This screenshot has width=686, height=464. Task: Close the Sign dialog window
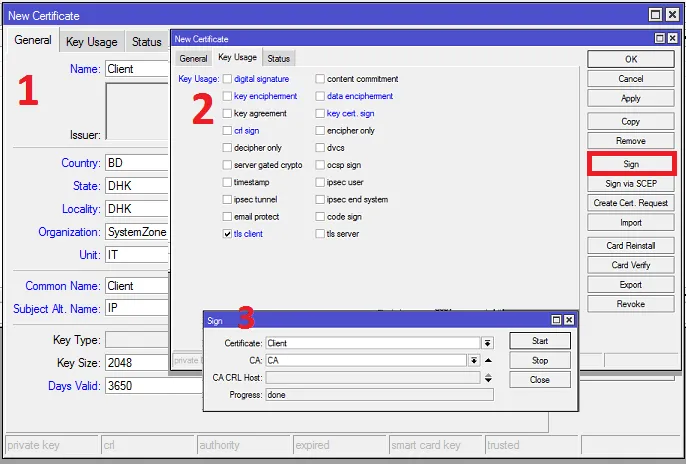pos(569,320)
